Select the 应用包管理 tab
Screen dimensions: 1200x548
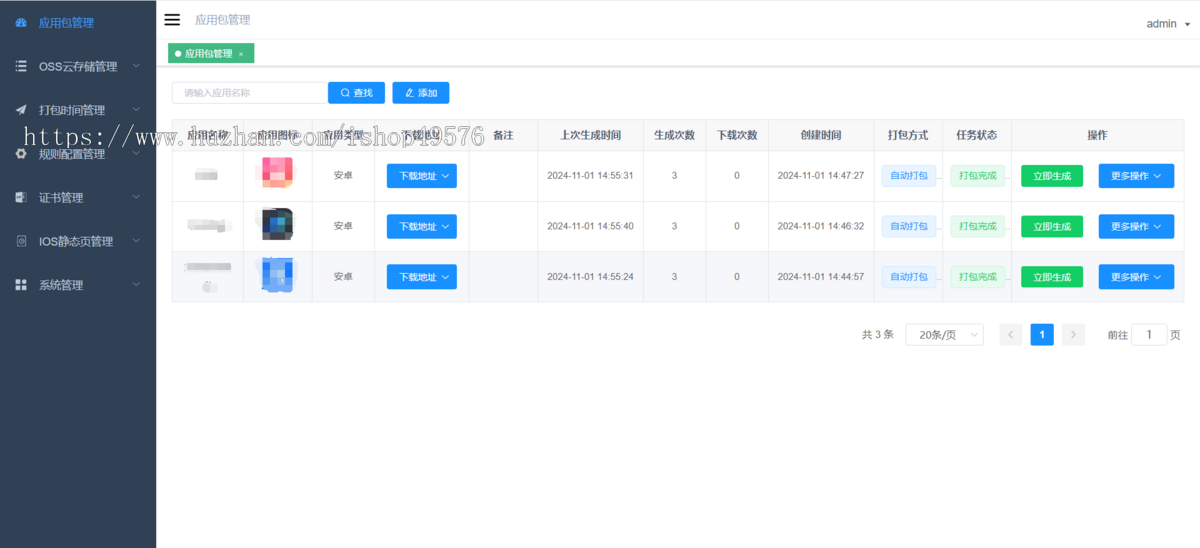pyautogui.click(x=207, y=54)
